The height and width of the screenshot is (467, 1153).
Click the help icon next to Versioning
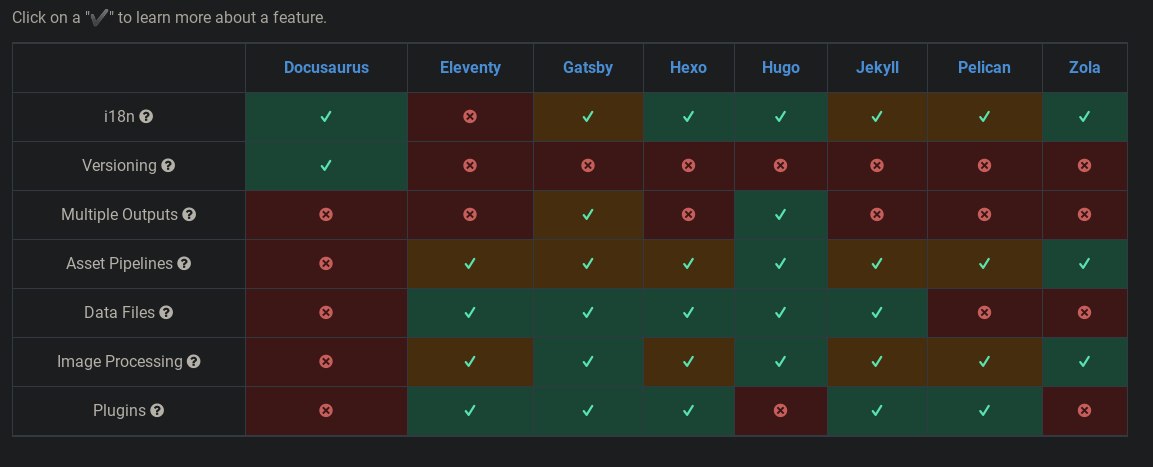pyautogui.click(x=168, y=165)
